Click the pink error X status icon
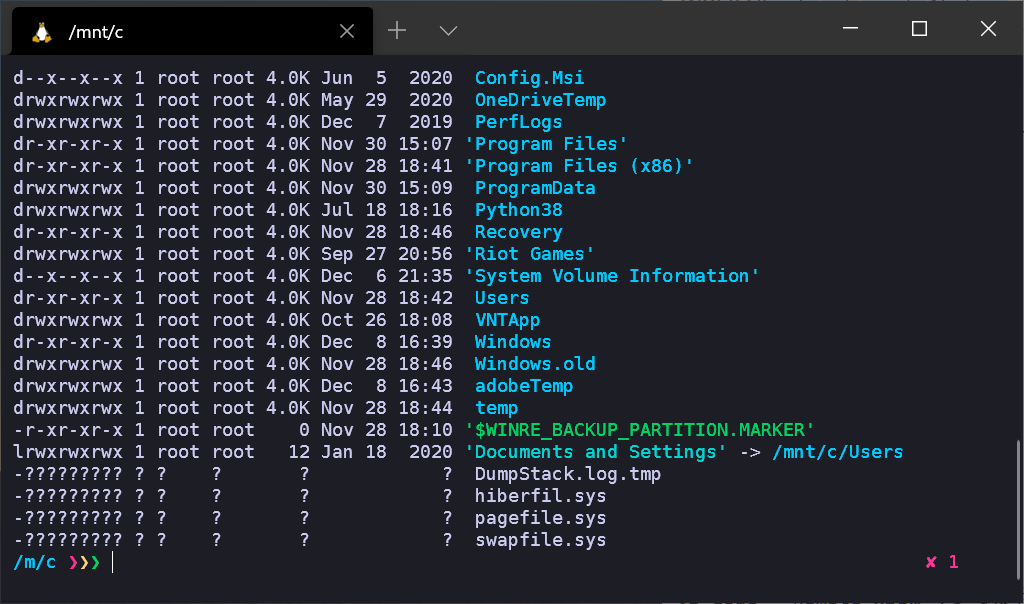Screen dimensions: 1024x604 pyautogui.click(x=931, y=562)
